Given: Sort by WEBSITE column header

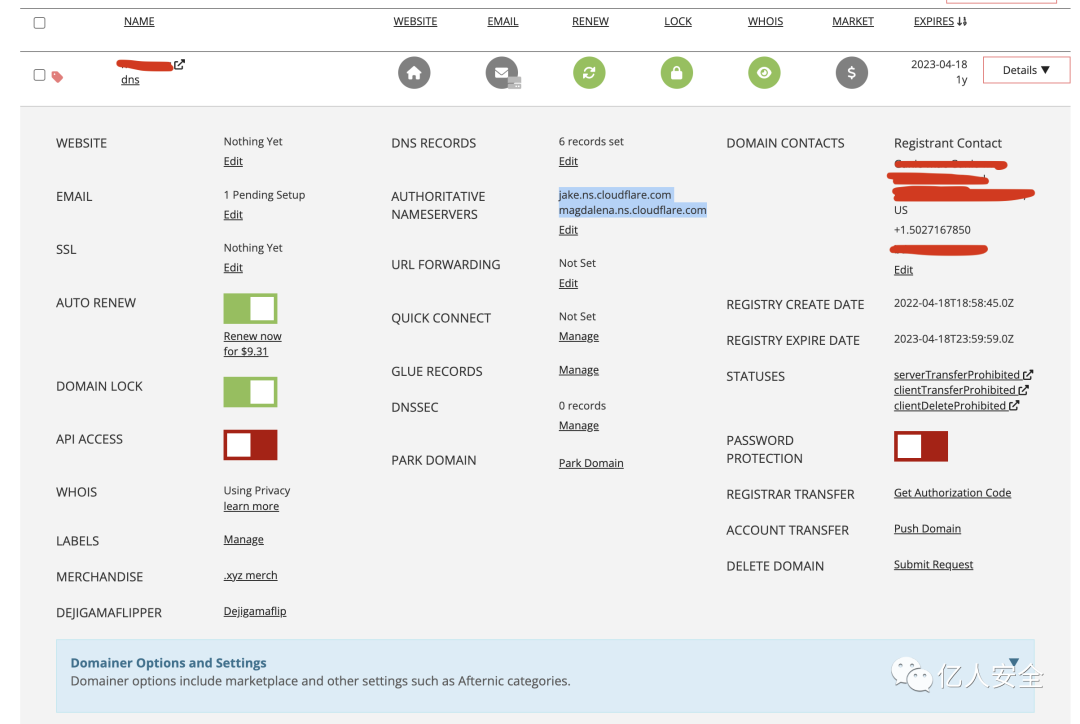Looking at the screenshot, I should click(415, 21).
